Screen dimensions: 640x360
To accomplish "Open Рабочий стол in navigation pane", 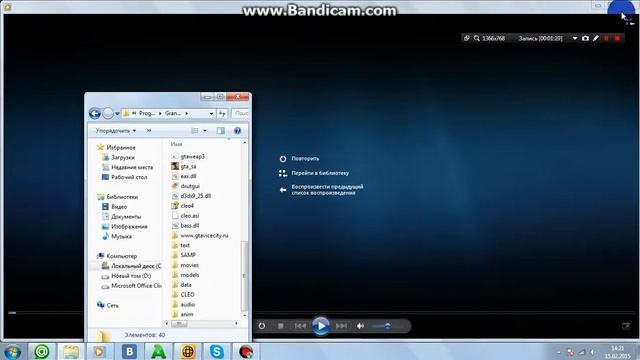I will 125,177.
